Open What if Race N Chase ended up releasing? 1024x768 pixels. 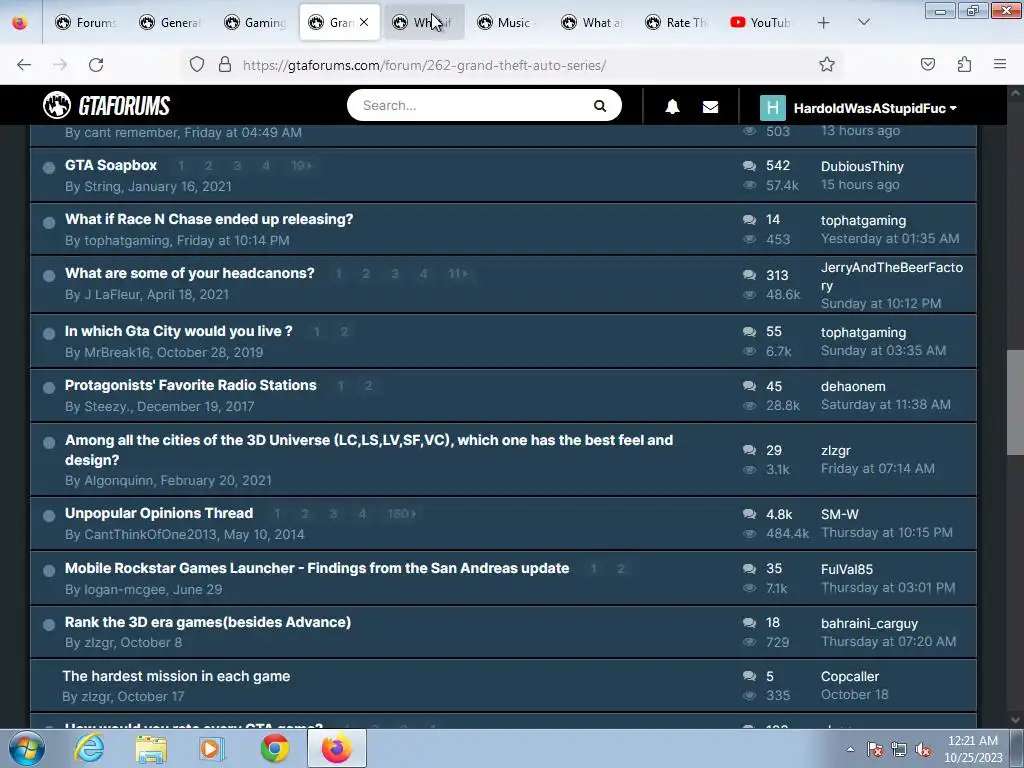(209, 219)
